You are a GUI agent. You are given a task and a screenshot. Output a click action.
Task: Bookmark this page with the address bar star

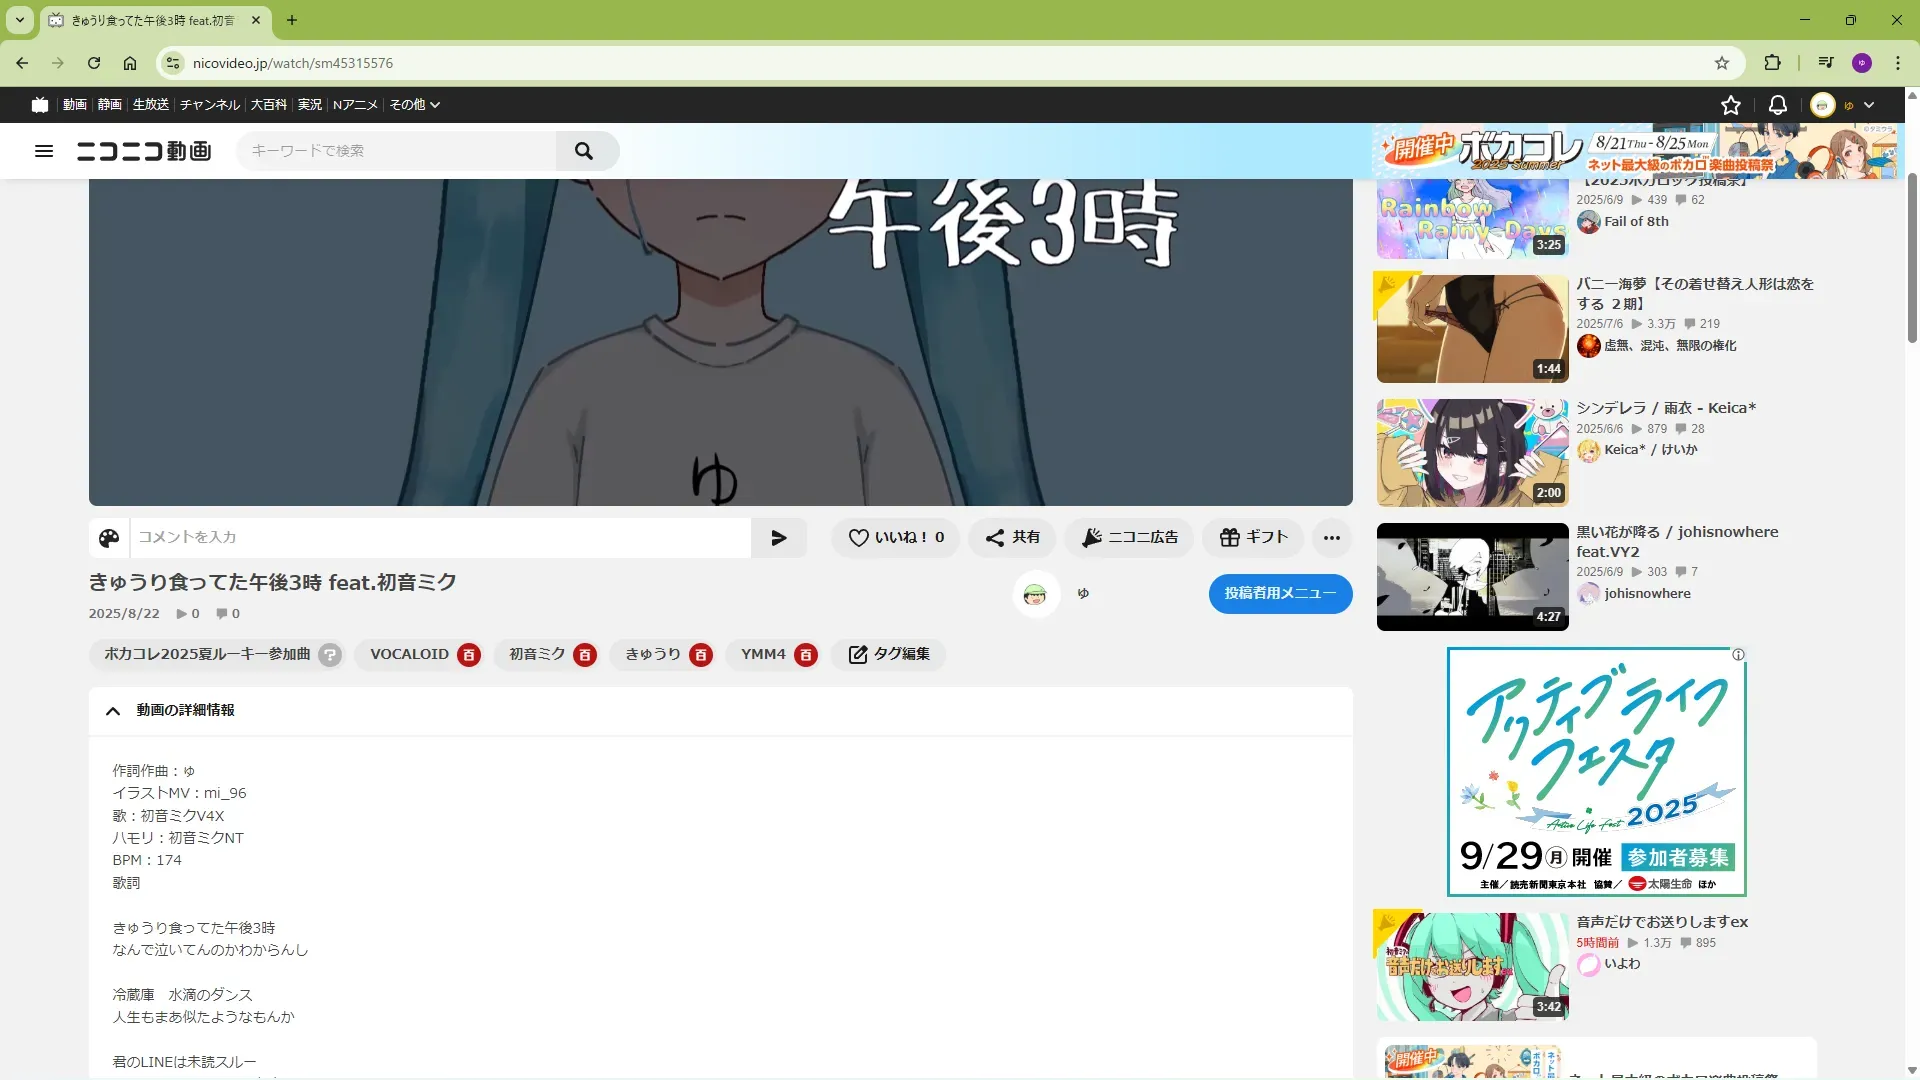[x=1722, y=63]
